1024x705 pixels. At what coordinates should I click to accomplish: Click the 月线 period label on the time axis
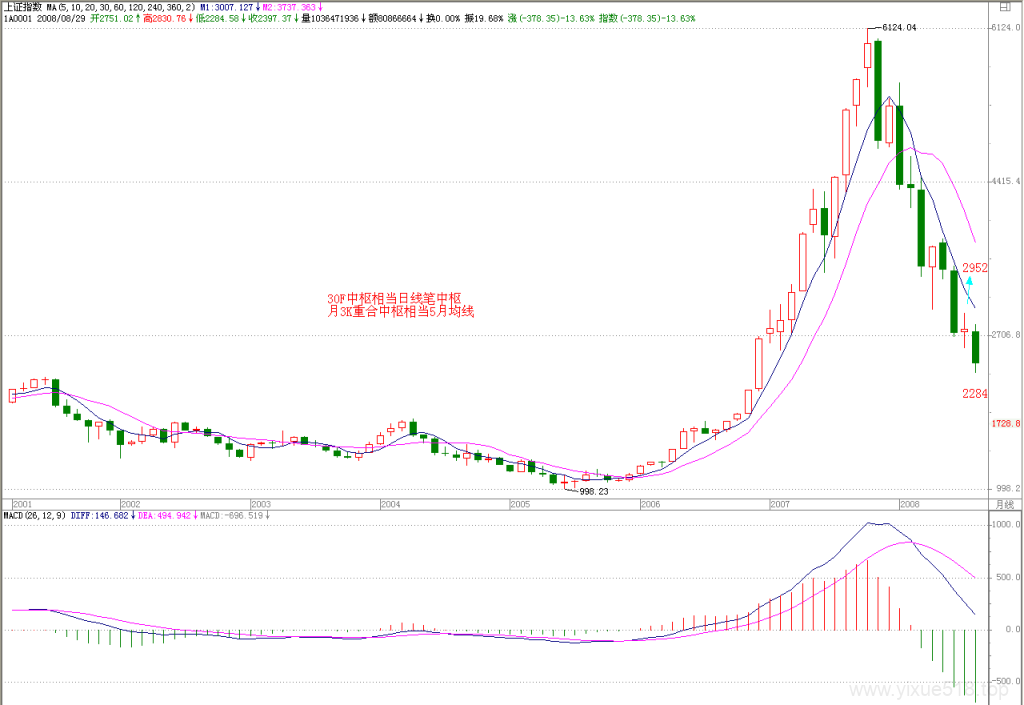click(x=1004, y=505)
